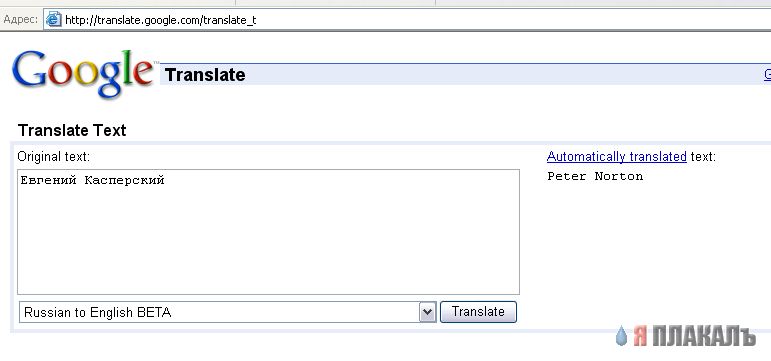771x361 pixels.
Task: Click the translated text Peter Norton
Action: coord(595,176)
